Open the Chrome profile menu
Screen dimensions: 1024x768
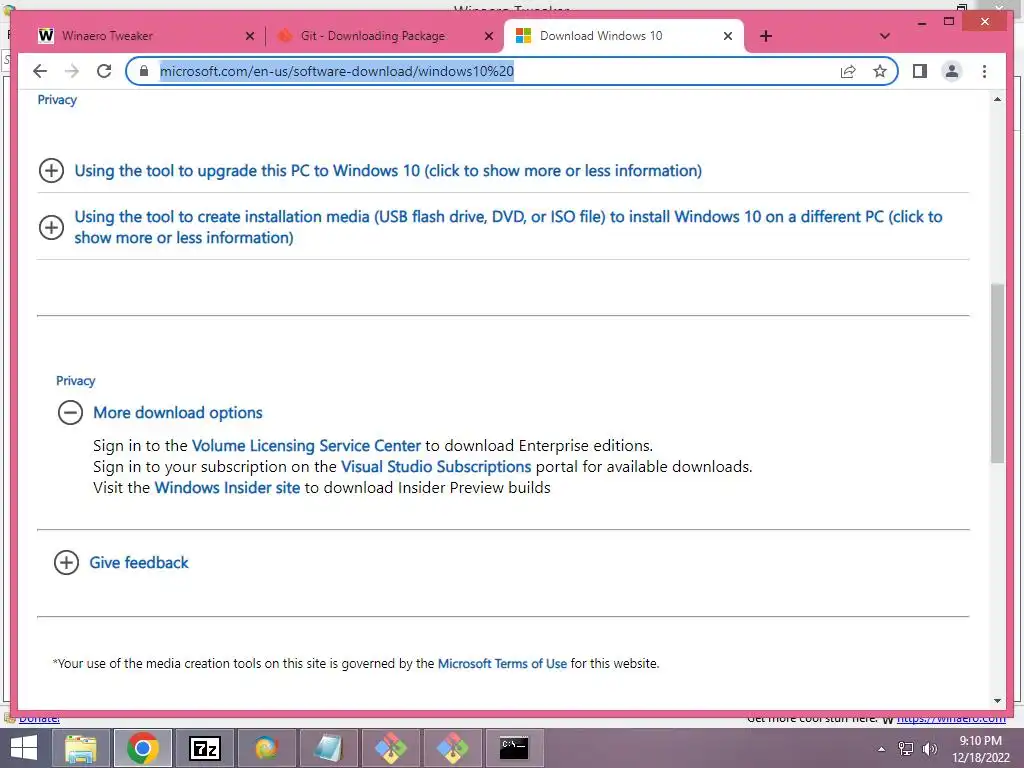pos(952,71)
